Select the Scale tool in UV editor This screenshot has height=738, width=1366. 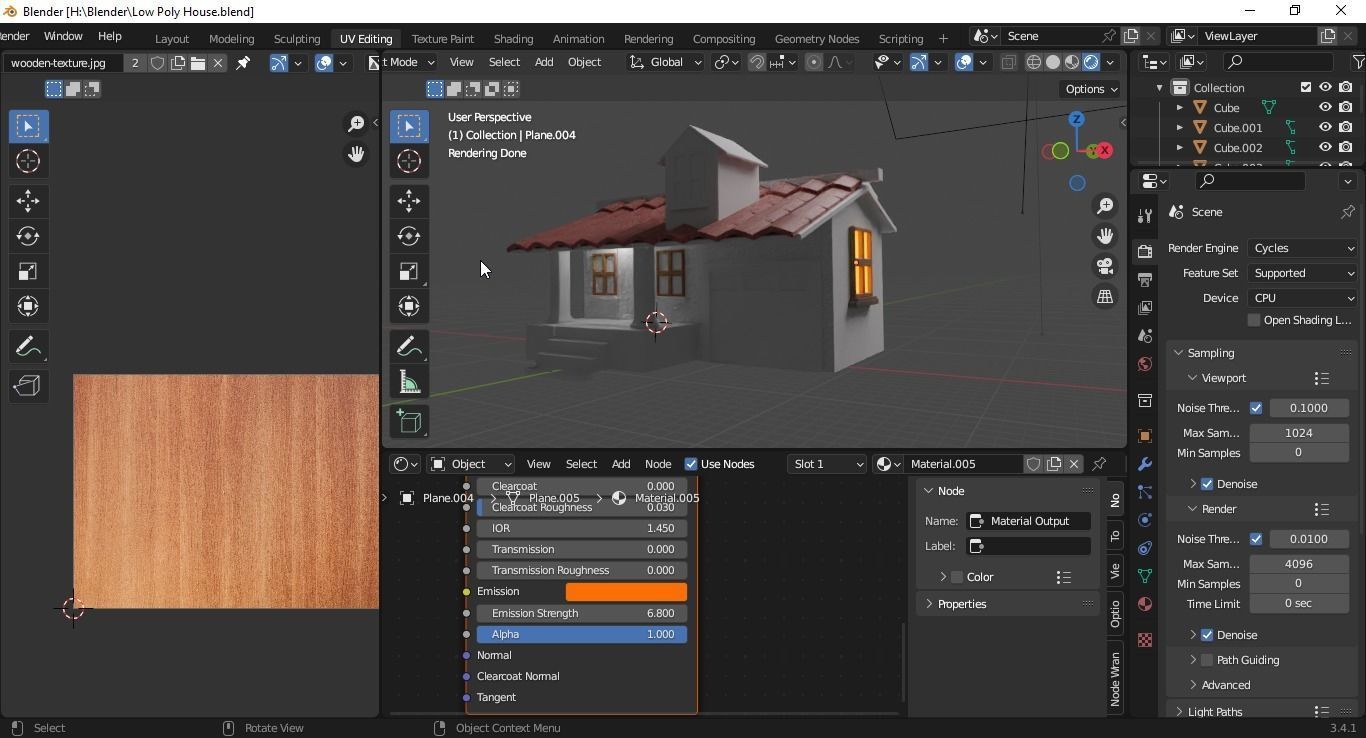click(27, 271)
